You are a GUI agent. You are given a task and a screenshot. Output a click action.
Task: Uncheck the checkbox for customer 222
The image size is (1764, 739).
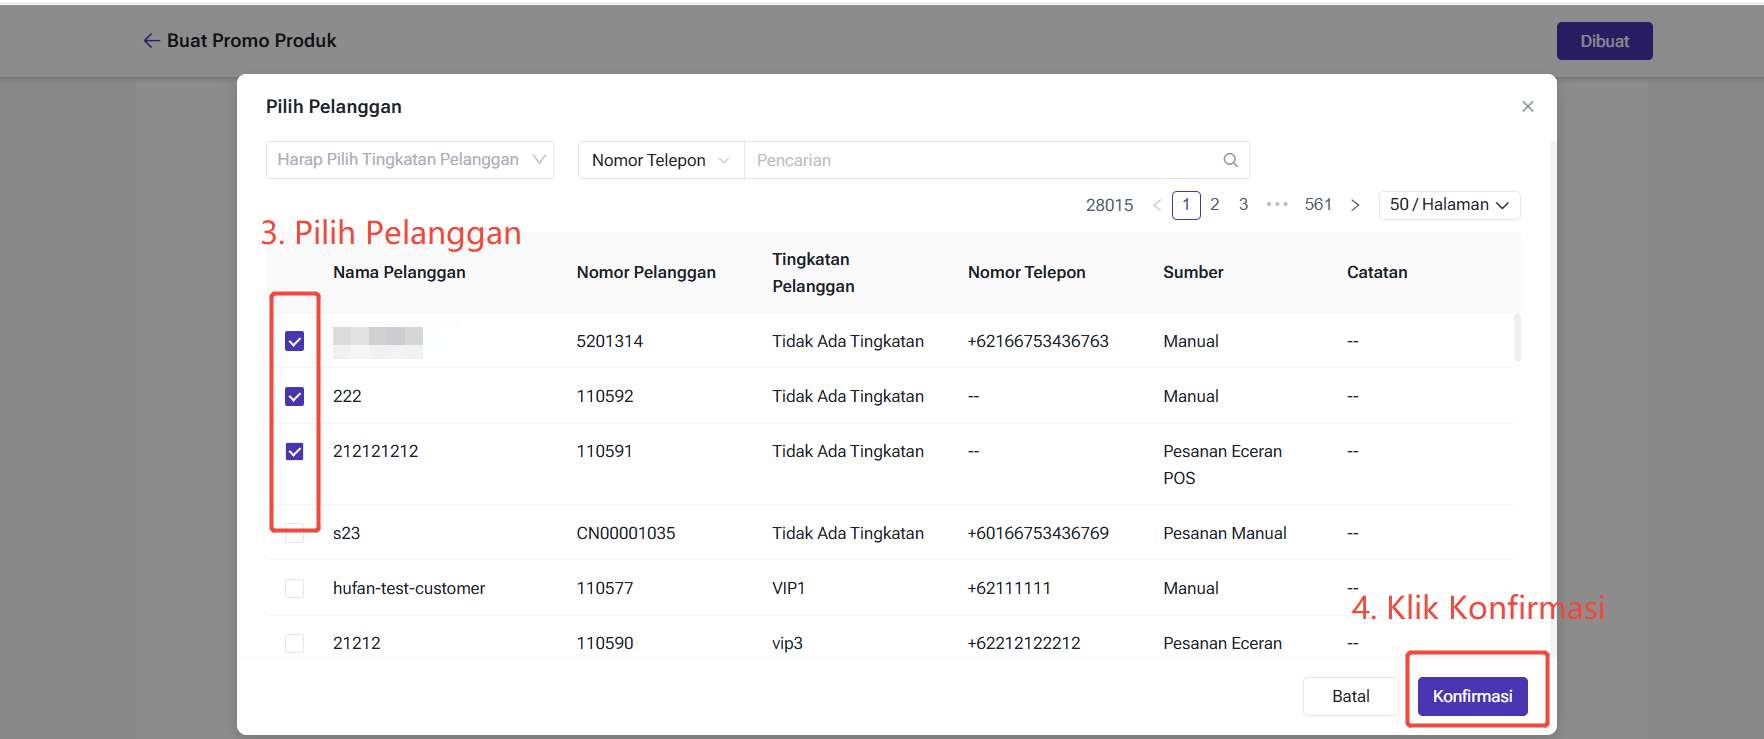tap(294, 396)
